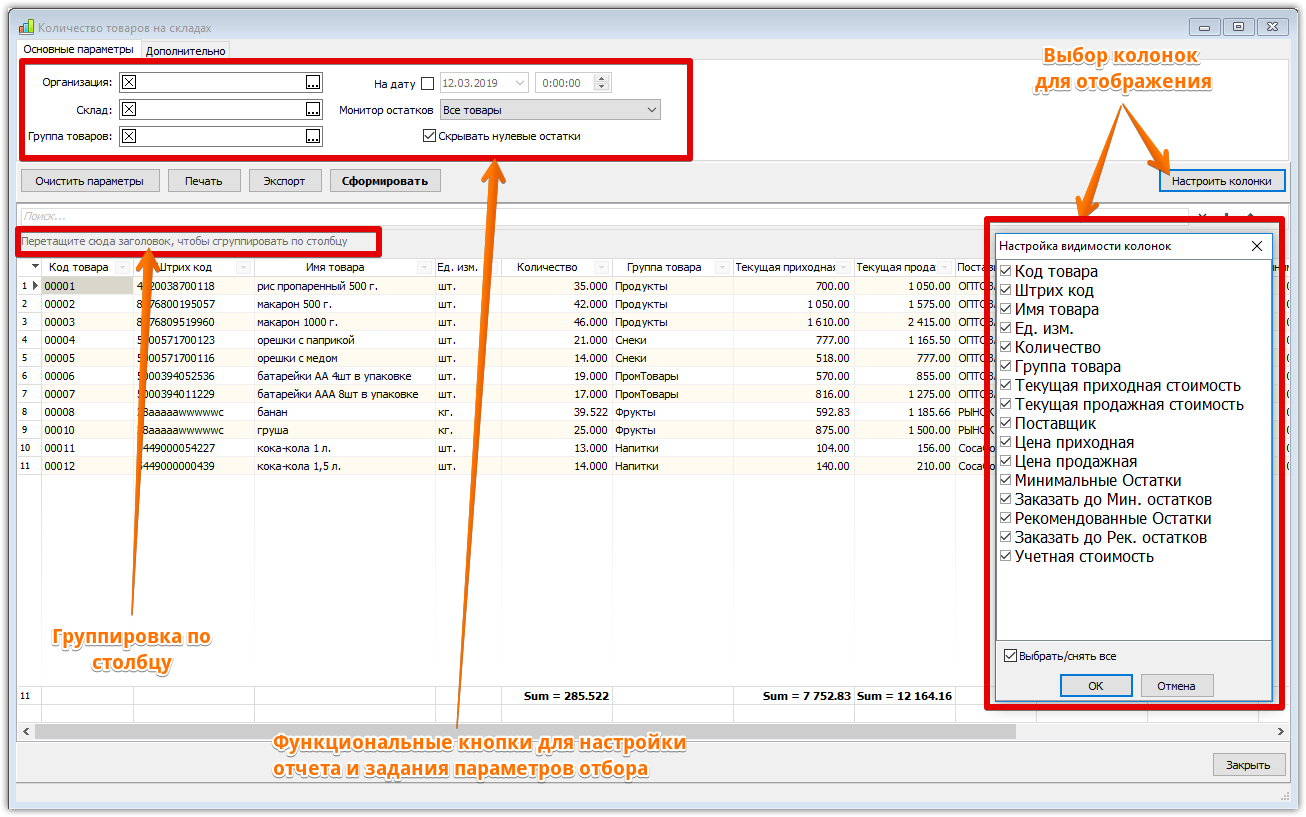Click the Очистить параметры button
The image size is (1306, 817).
click(90, 181)
